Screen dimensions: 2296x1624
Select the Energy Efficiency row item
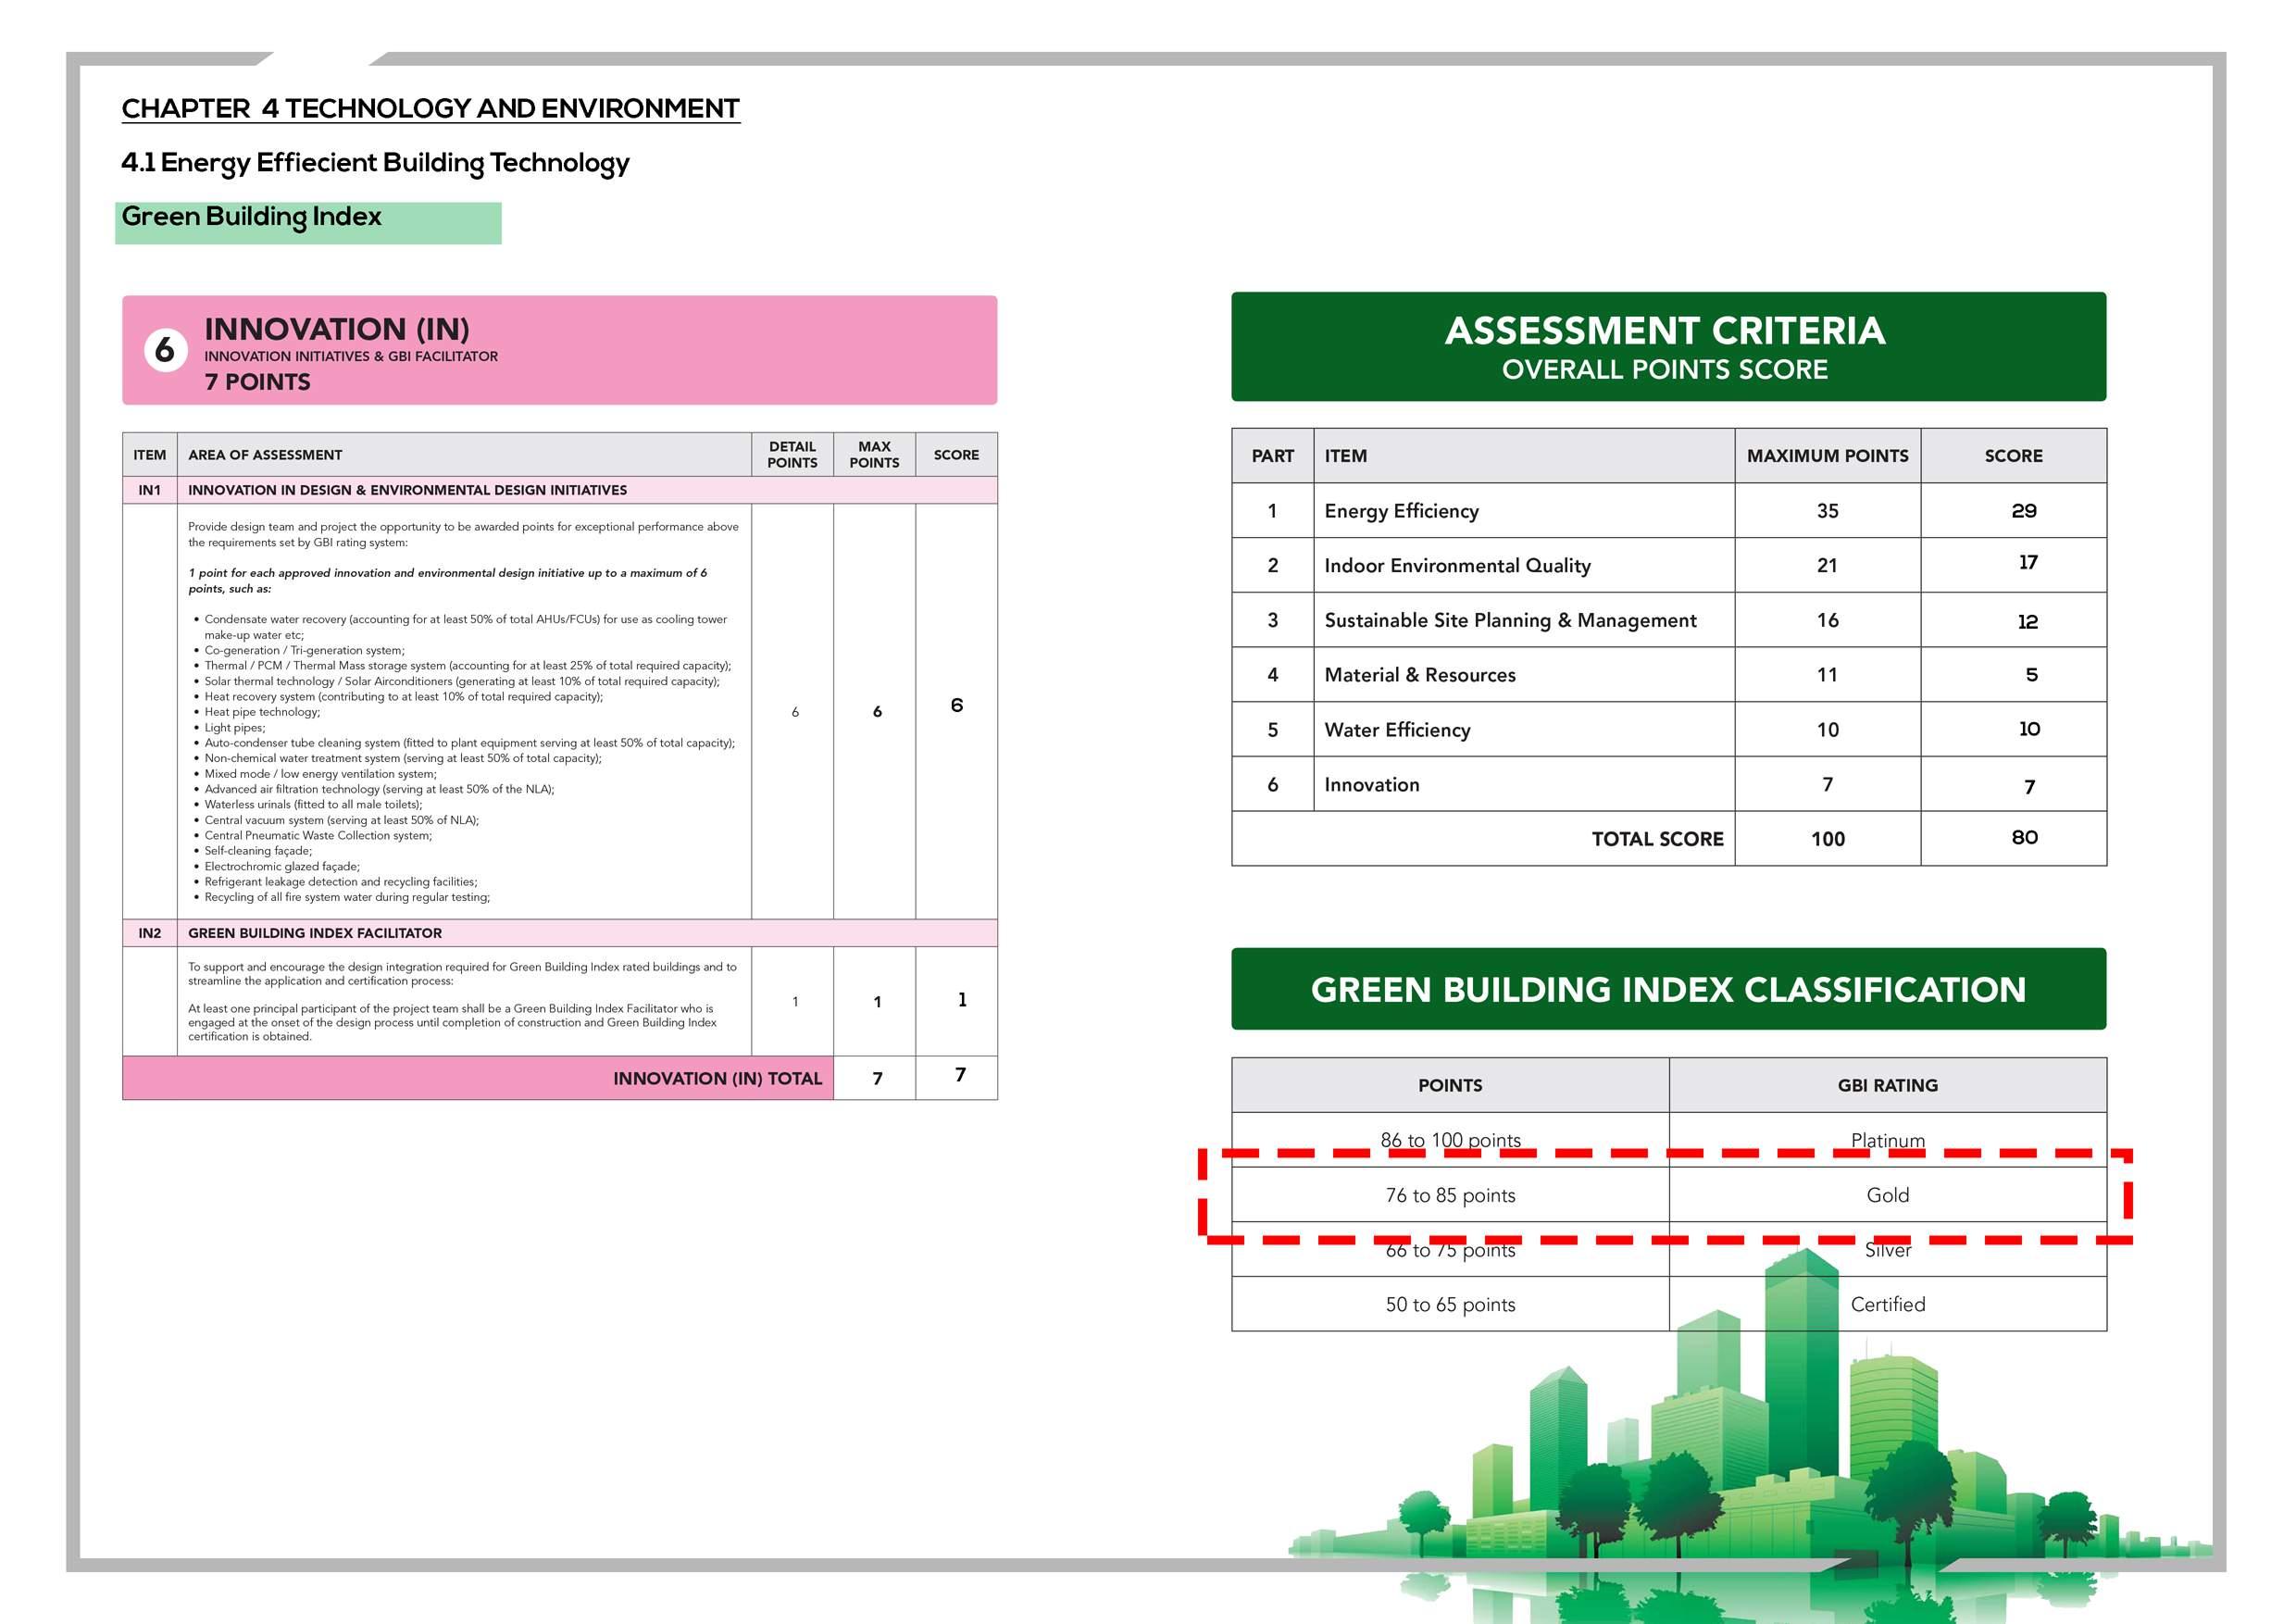[1401, 511]
